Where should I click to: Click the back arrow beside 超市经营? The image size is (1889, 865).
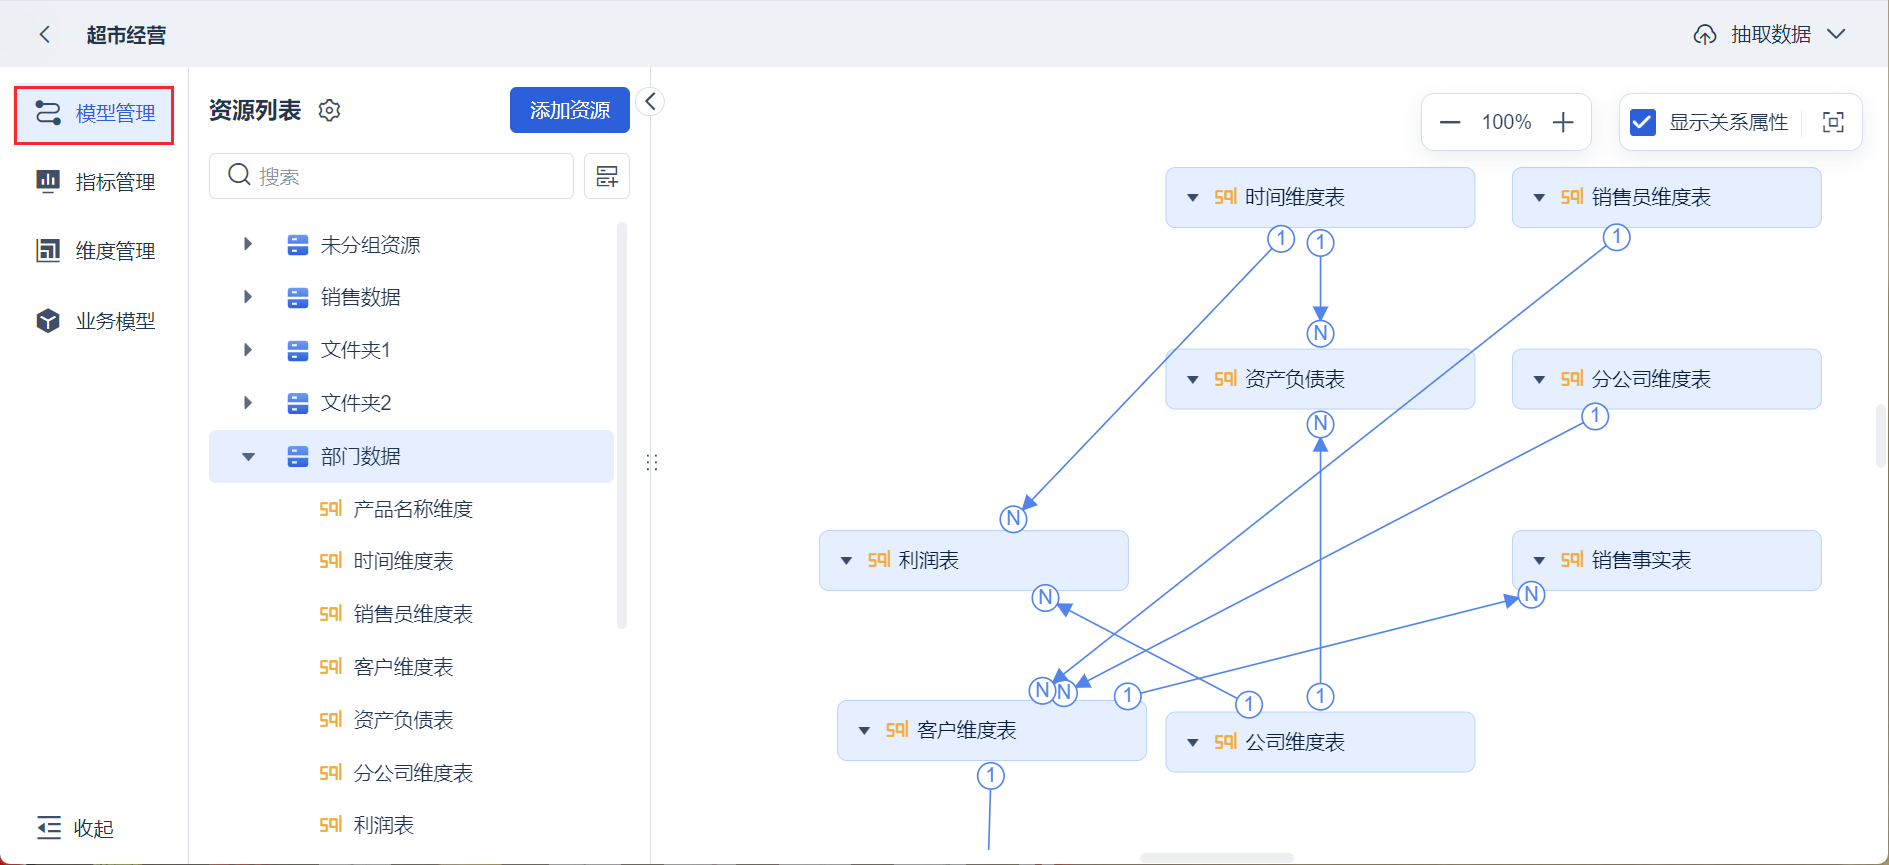(44, 35)
